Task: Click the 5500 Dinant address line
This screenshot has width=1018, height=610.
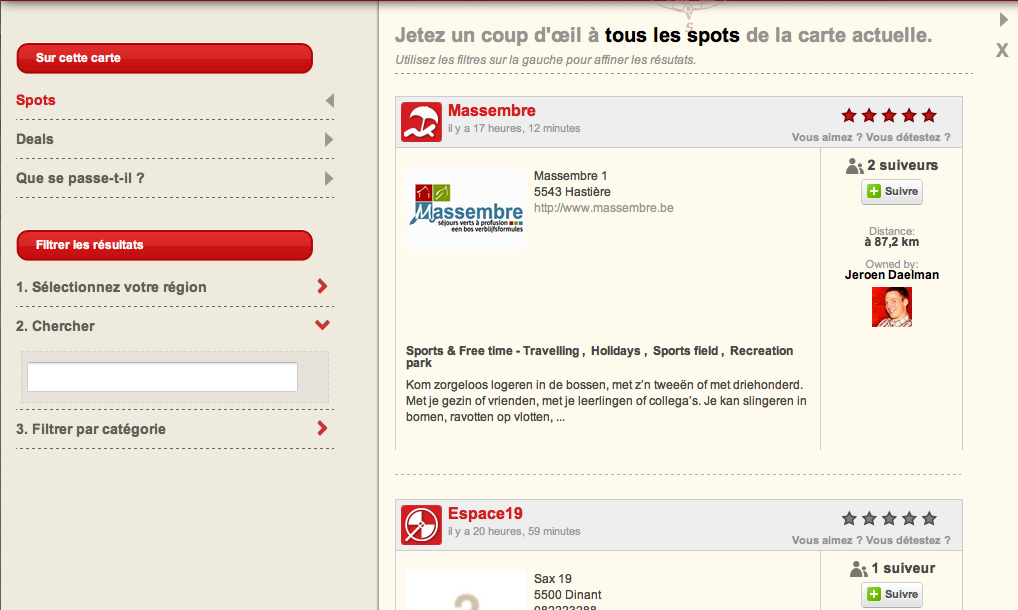Action: click(x=567, y=594)
